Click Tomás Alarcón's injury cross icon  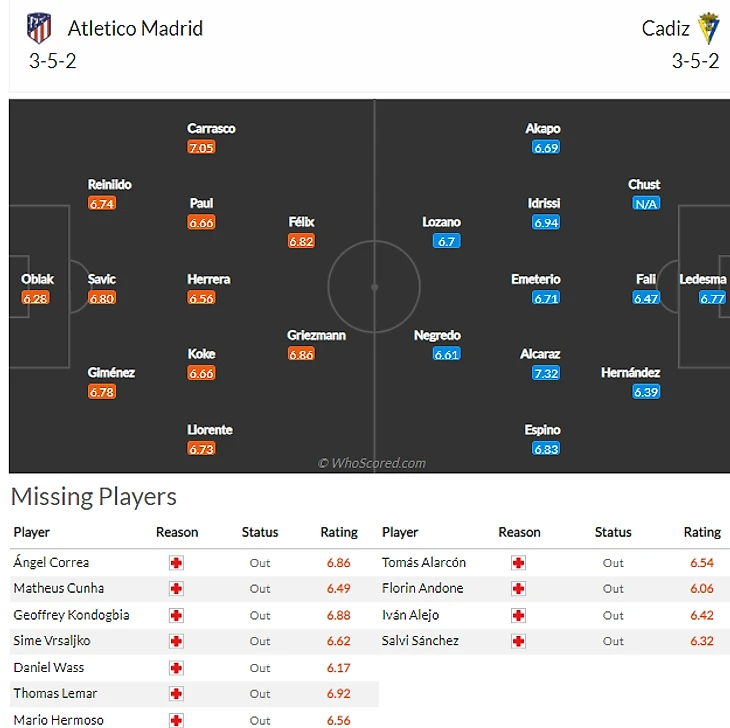coord(518,563)
